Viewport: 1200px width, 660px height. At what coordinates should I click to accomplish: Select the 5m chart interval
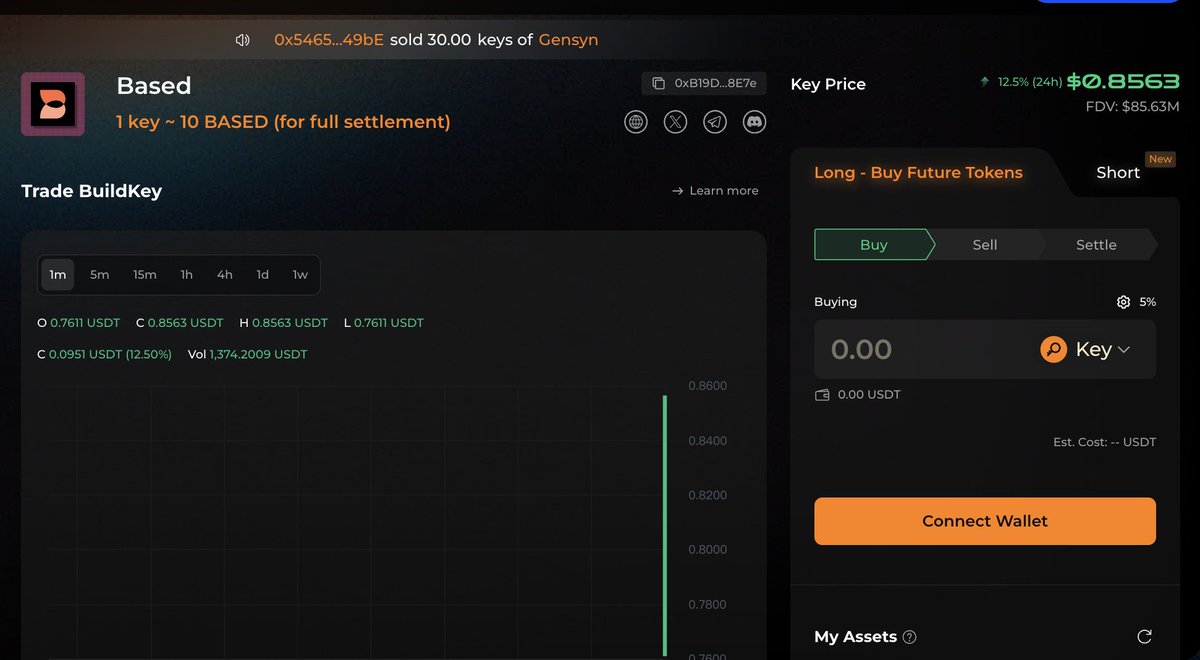click(x=100, y=274)
